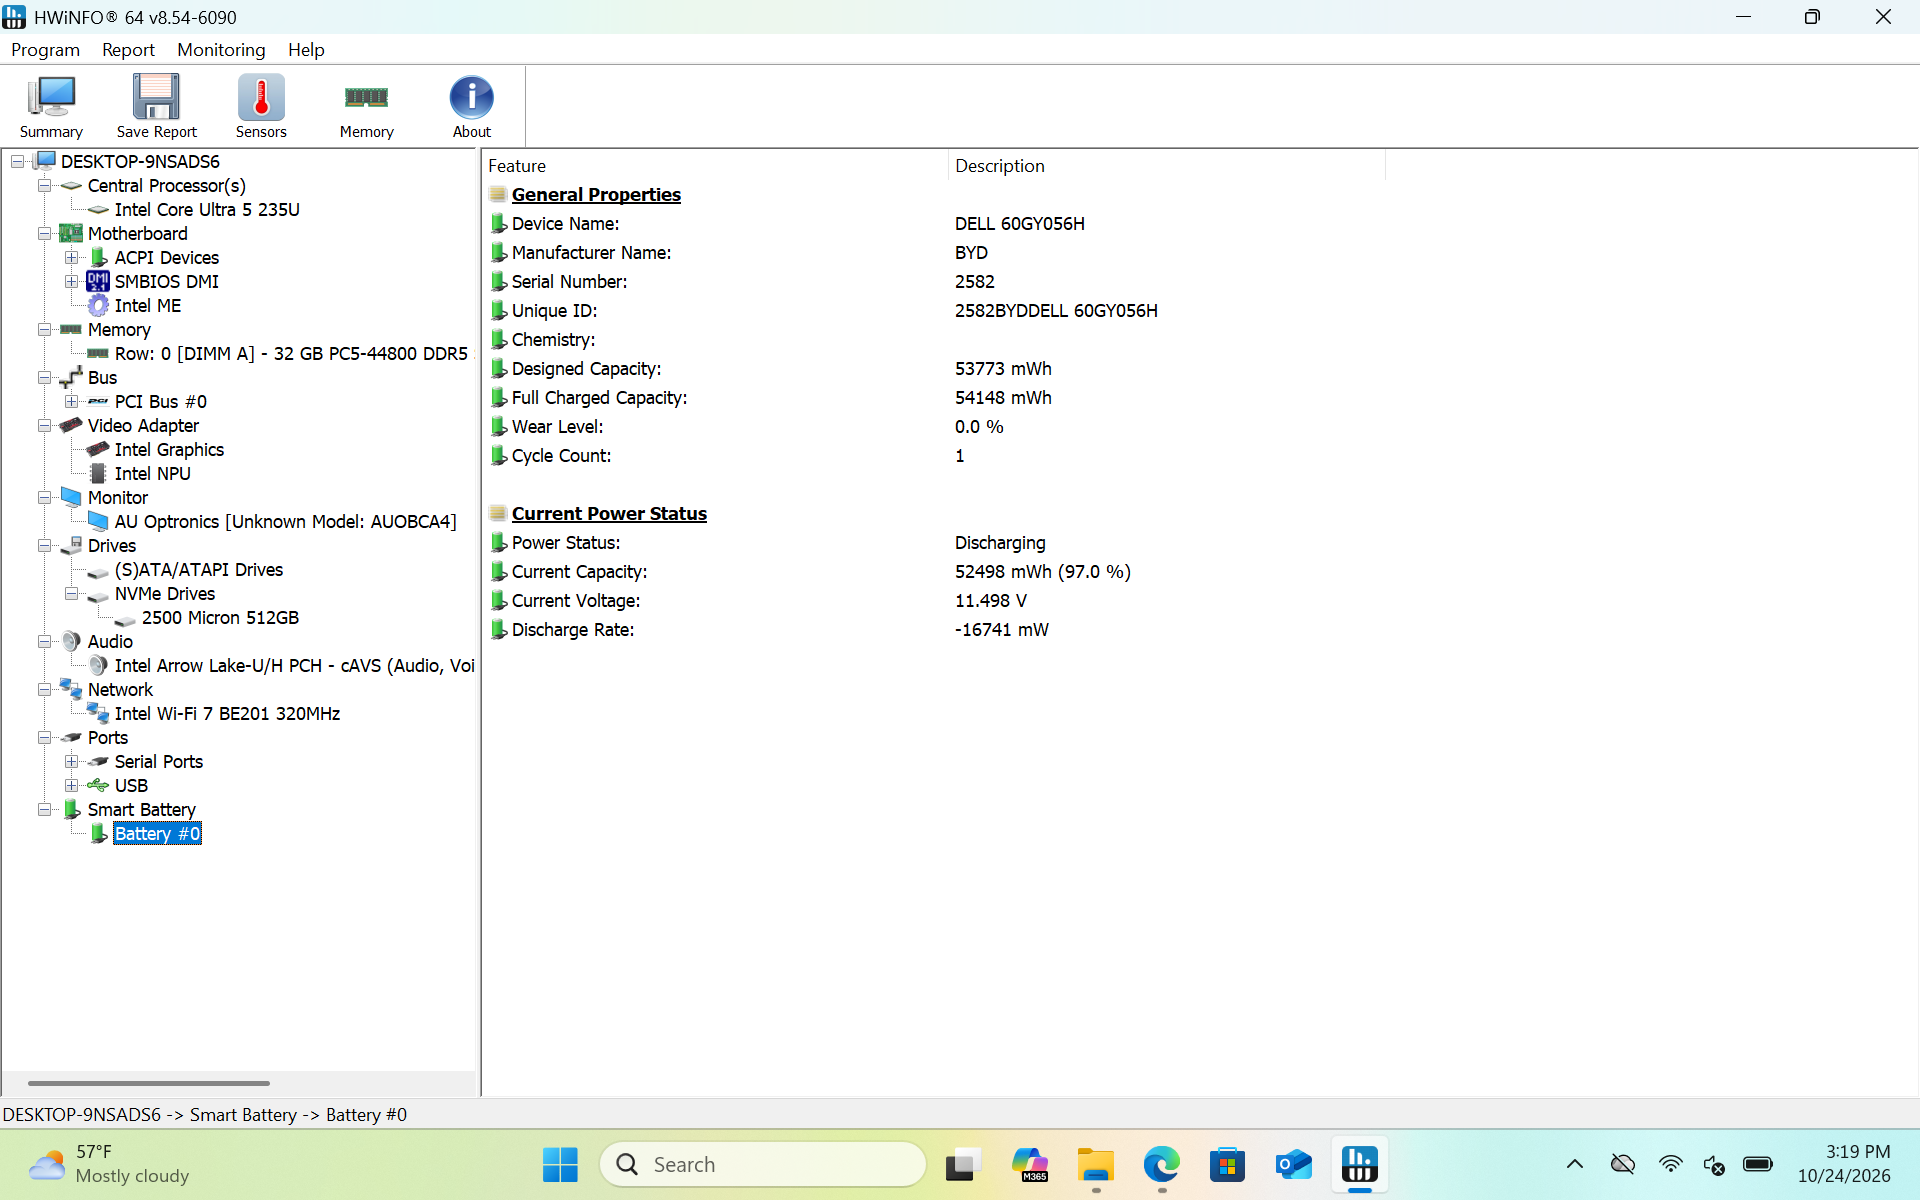
Task: Select the AU Optronics monitor entry
Action: coord(285,522)
